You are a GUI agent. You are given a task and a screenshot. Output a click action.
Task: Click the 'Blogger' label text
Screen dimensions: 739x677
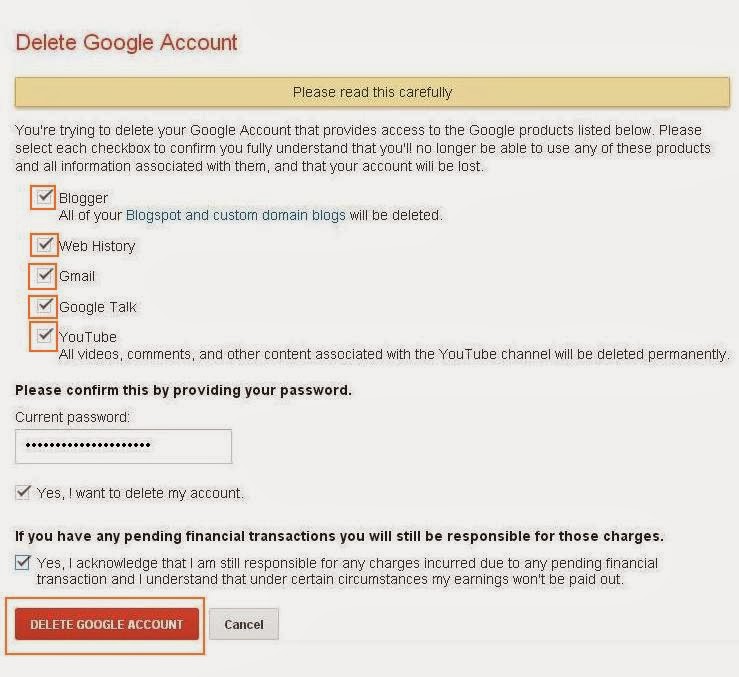[83, 198]
